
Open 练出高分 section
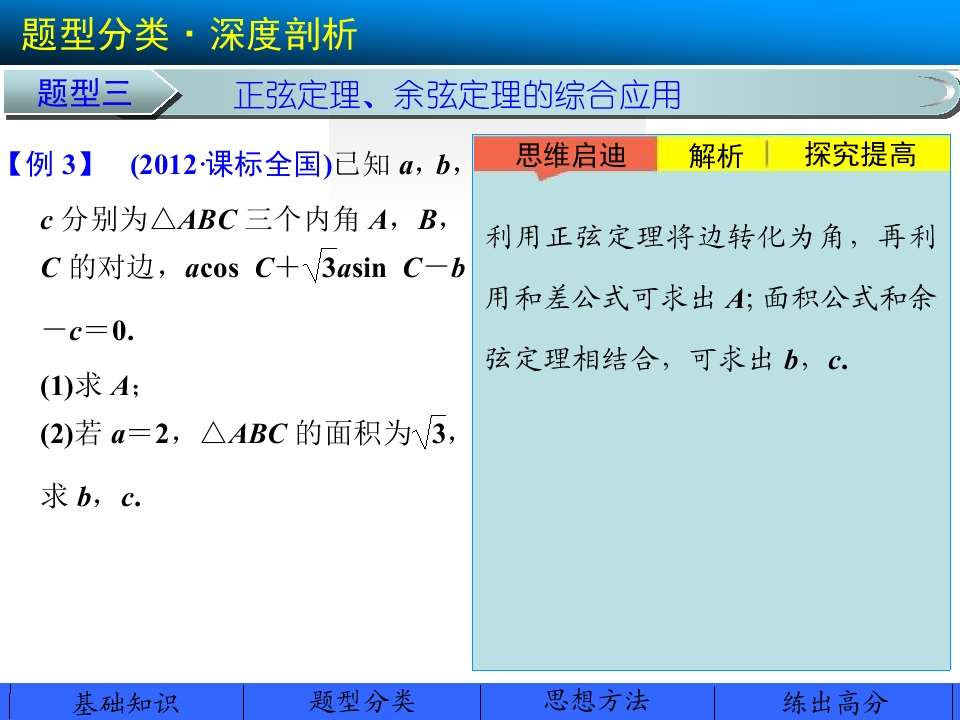pyautogui.click(x=835, y=702)
